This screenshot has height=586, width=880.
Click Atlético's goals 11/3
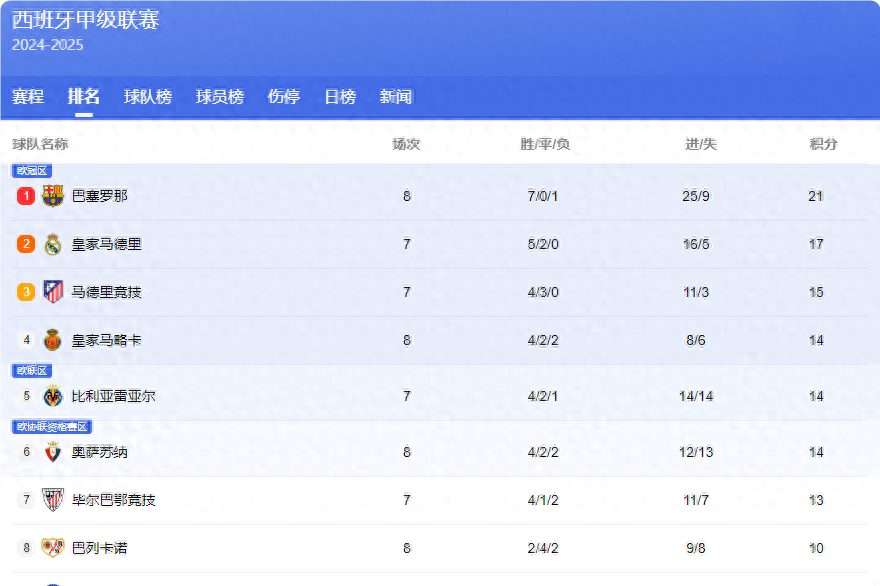tap(696, 292)
